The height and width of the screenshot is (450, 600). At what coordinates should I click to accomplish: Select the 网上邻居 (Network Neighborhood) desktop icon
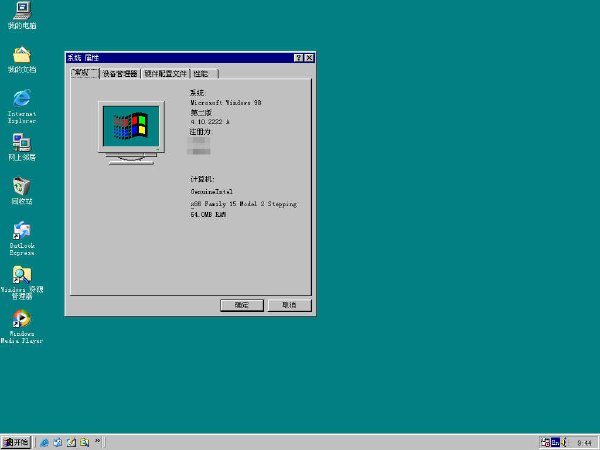(22, 147)
